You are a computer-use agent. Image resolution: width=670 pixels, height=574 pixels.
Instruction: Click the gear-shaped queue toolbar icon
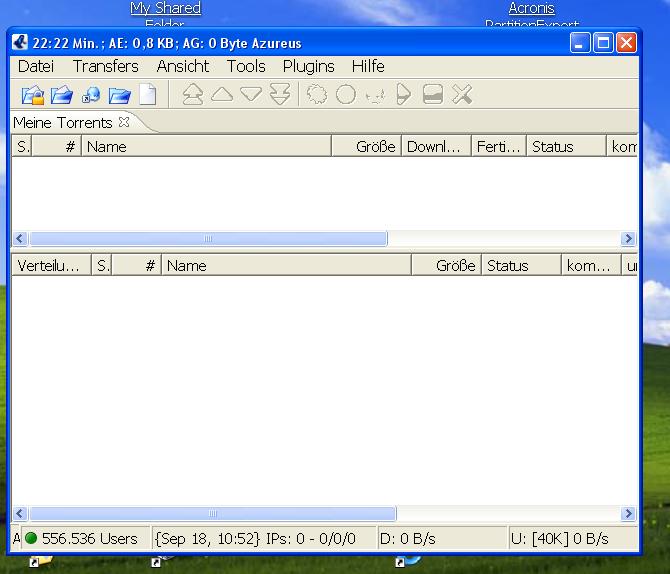pyautogui.click(x=317, y=94)
